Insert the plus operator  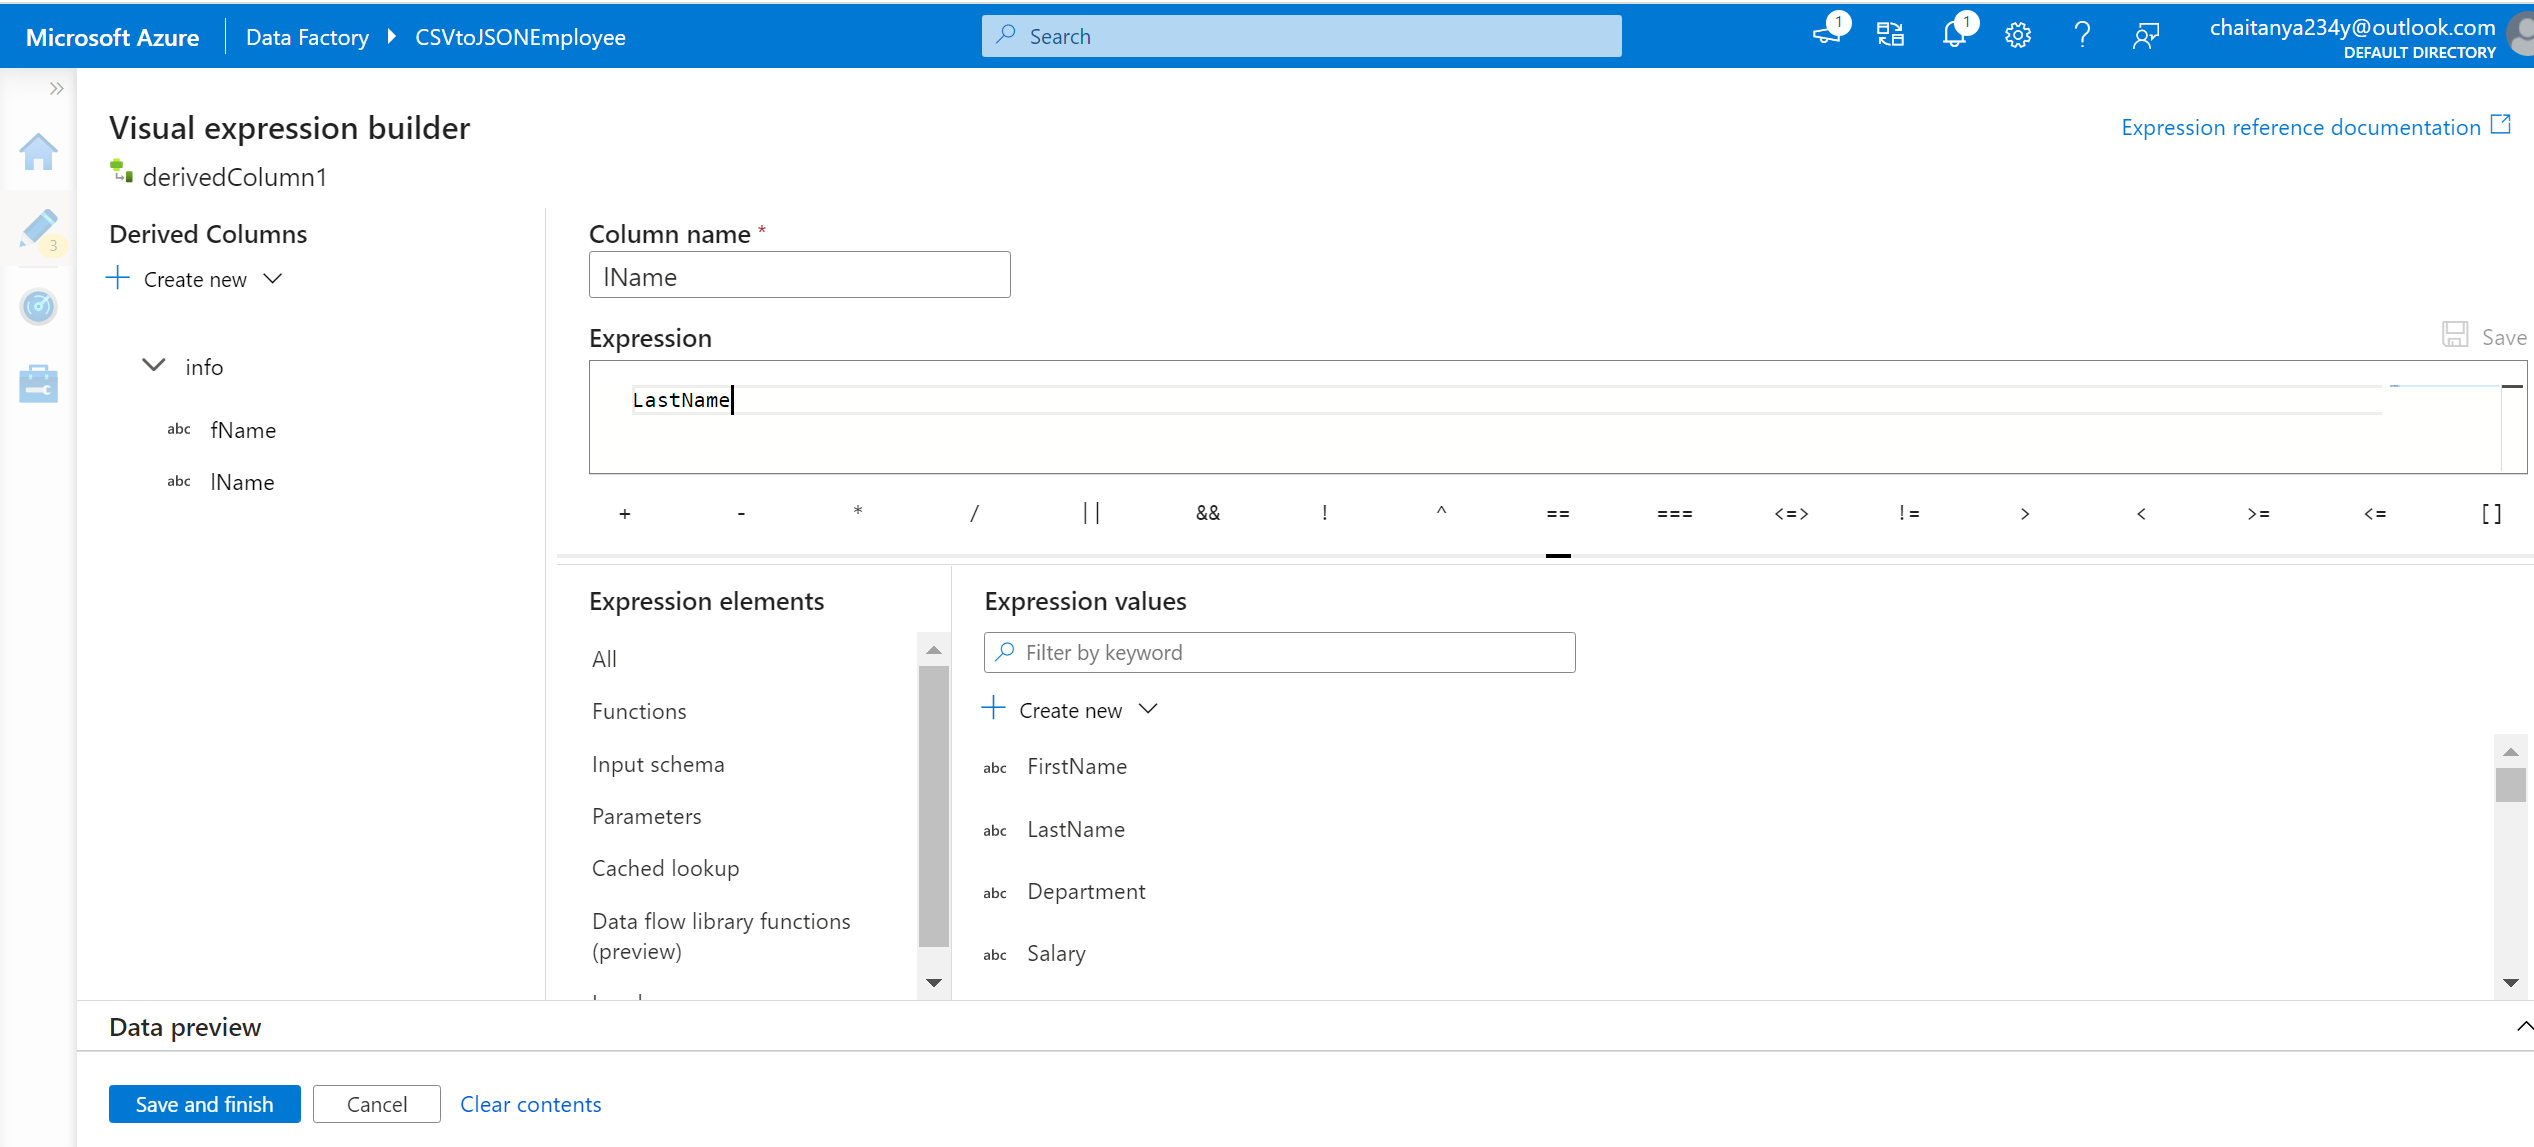coord(625,513)
